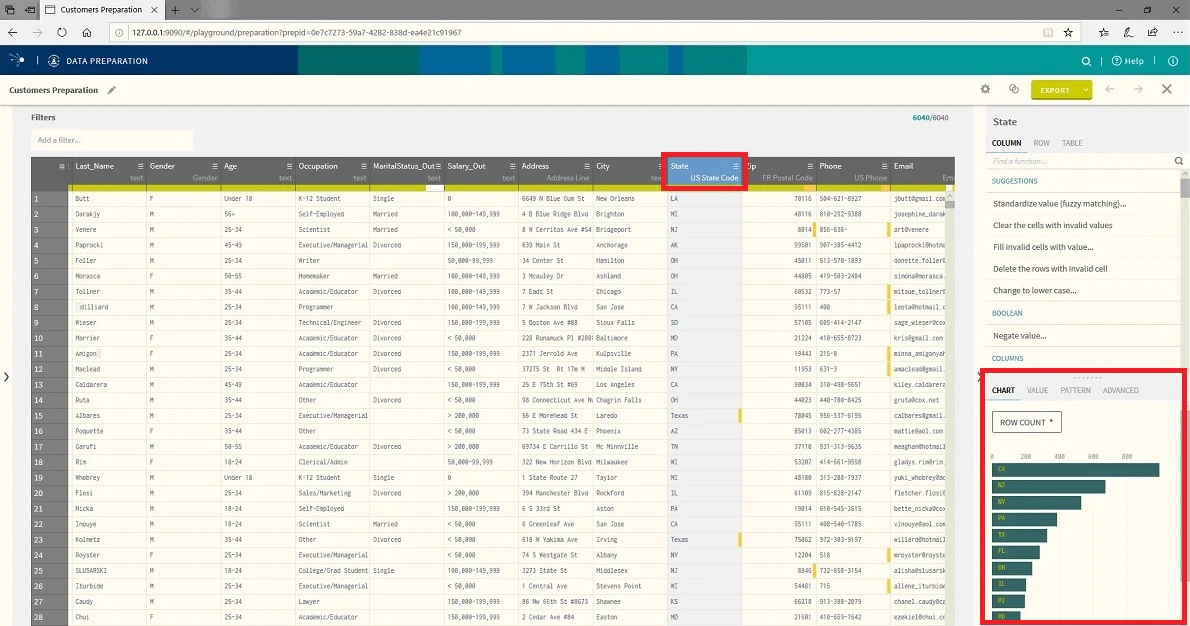Open the State column menu
Image resolution: width=1190 pixels, height=626 pixels.
coord(735,166)
